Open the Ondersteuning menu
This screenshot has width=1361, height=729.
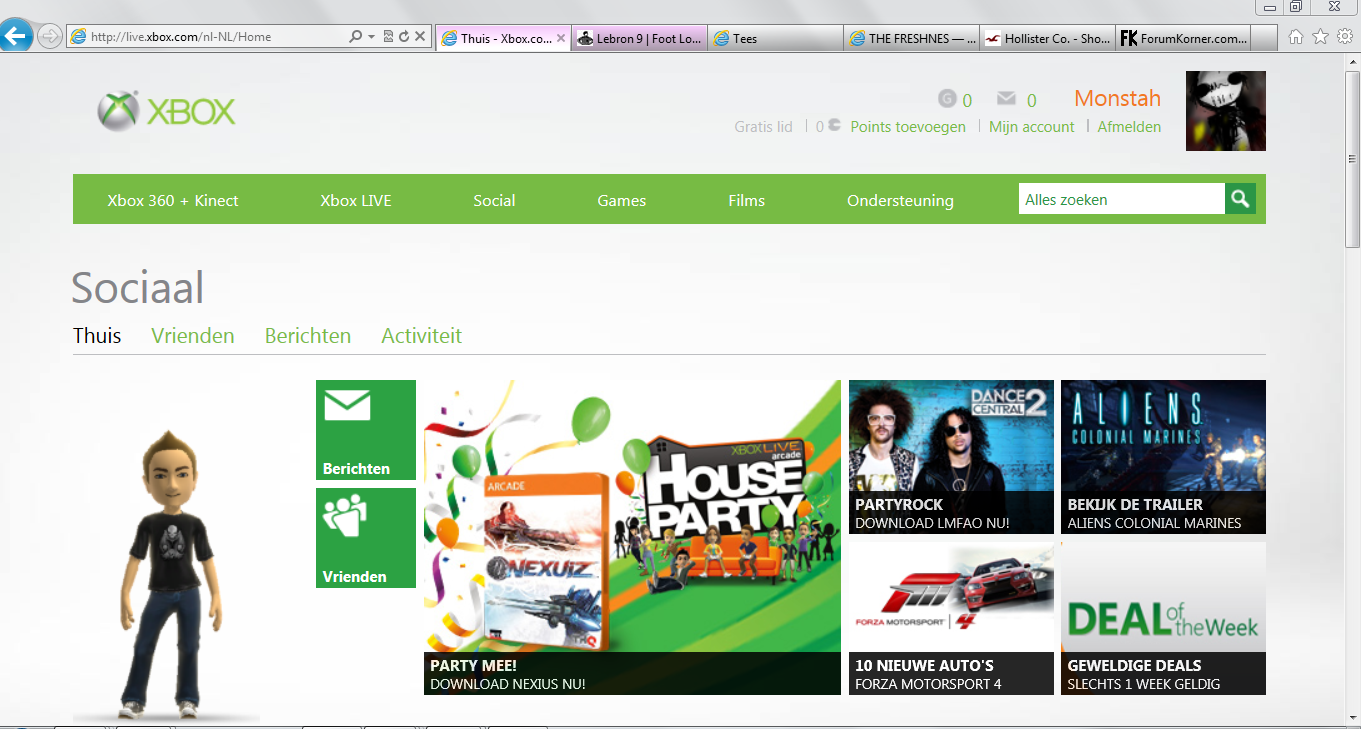pyautogui.click(x=900, y=200)
